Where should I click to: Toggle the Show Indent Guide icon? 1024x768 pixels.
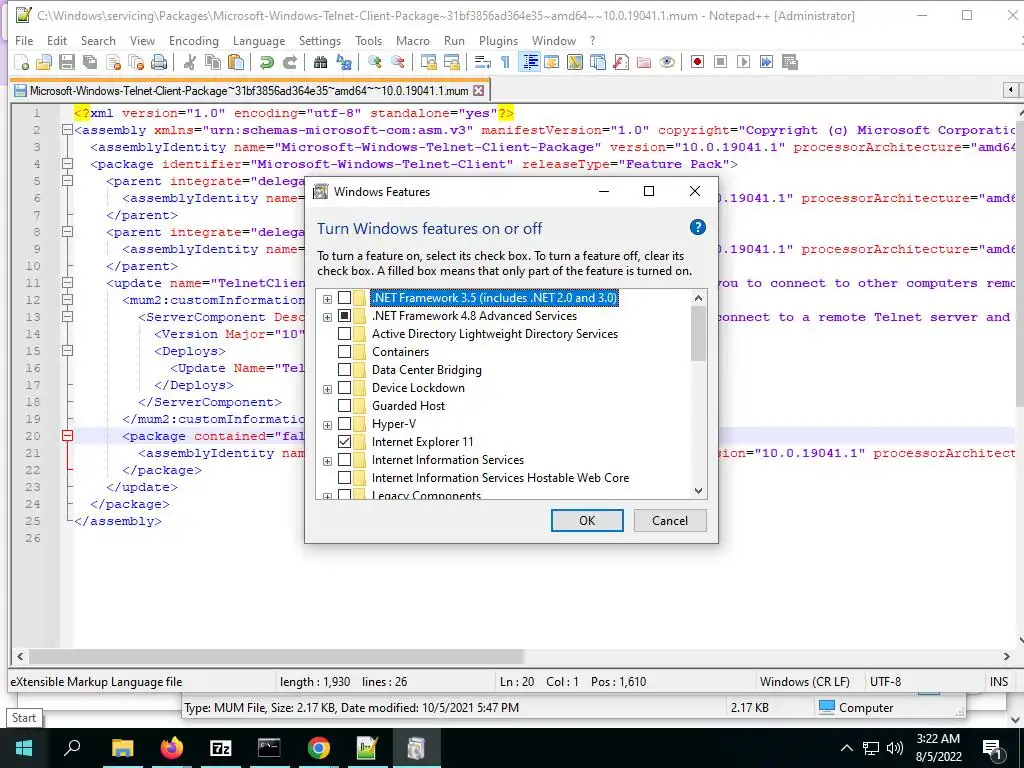point(530,62)
